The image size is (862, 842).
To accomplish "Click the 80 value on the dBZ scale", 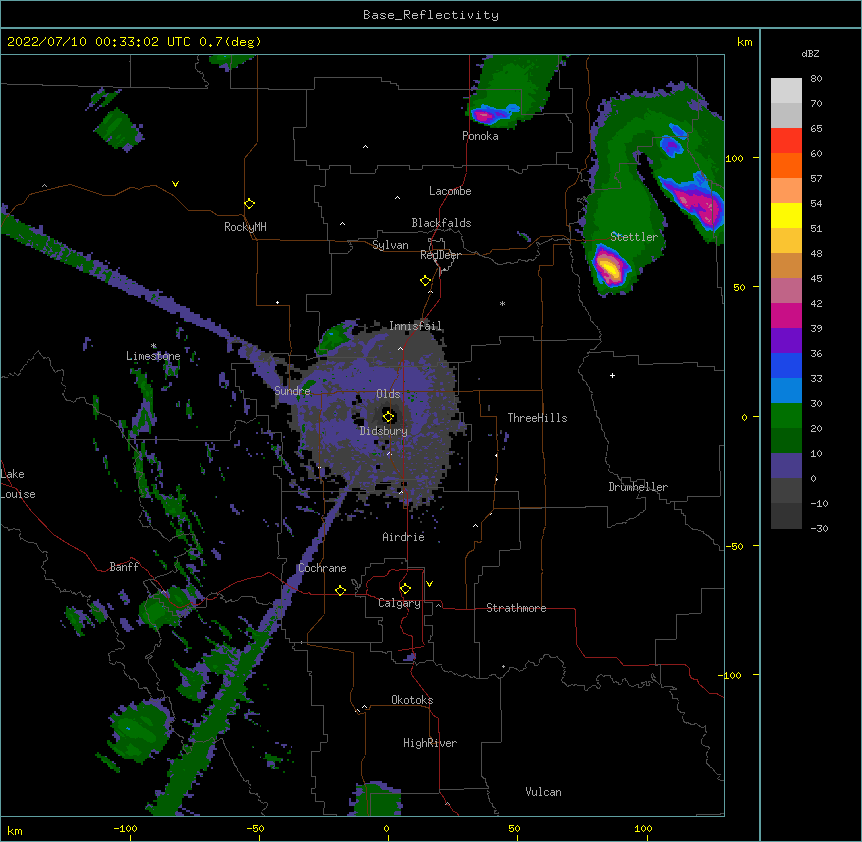I will (816, 79).
